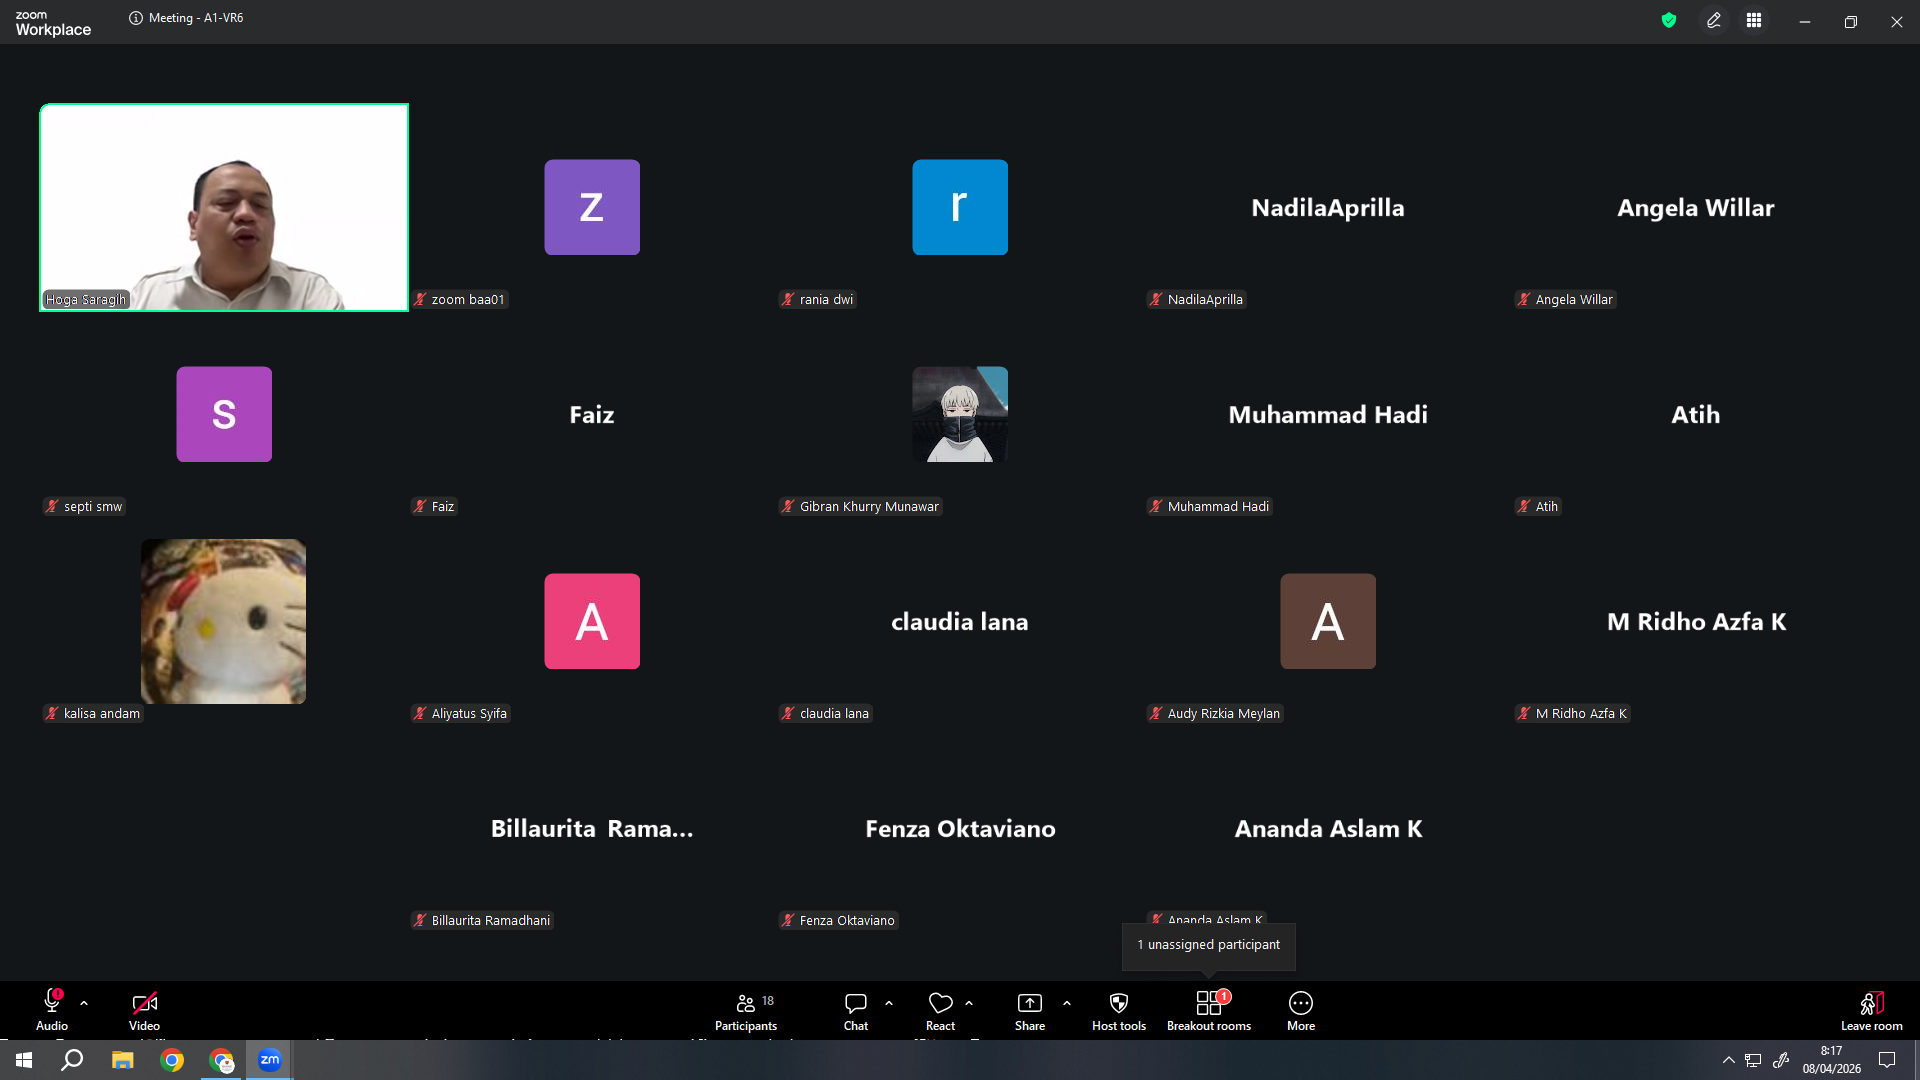Select Hoga Saragih video tile

pyautogui.click(x=224, y=207)
